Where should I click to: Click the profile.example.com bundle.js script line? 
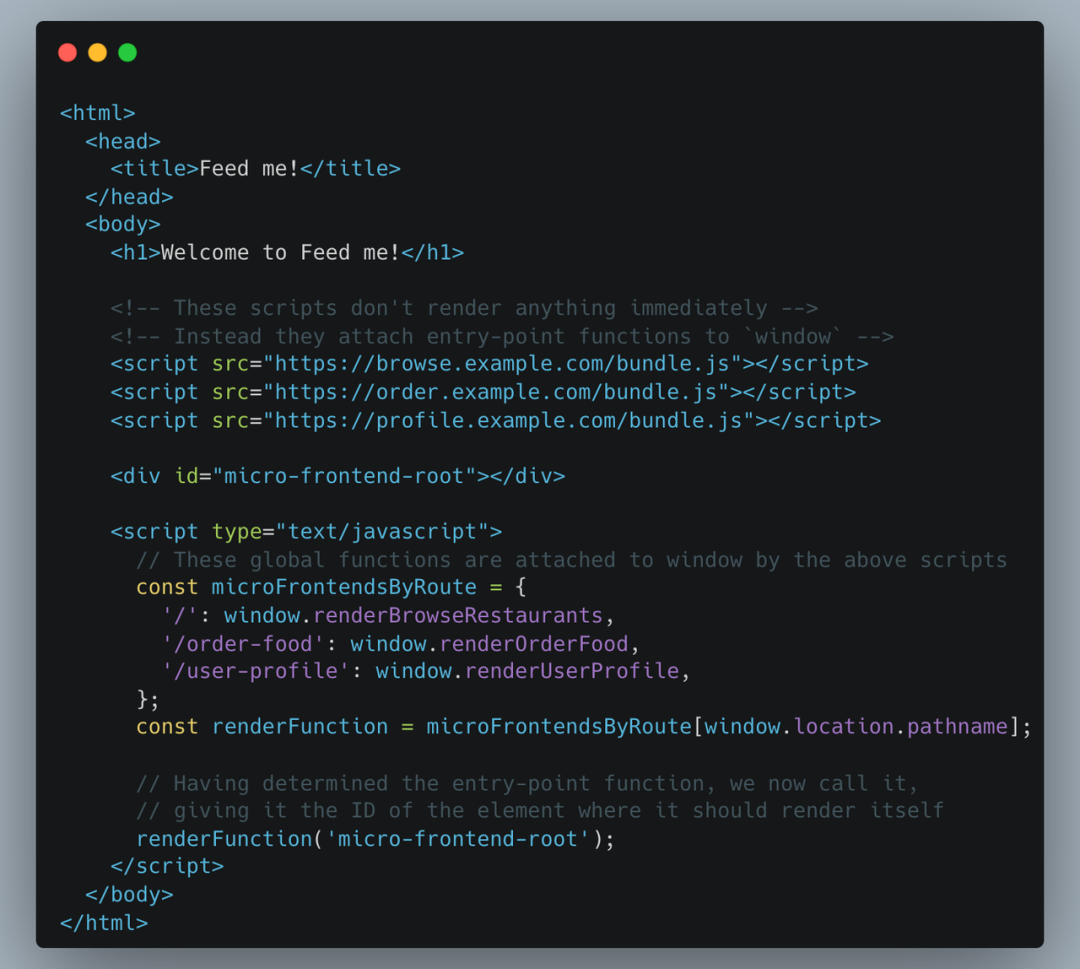(x=496, y=420)
